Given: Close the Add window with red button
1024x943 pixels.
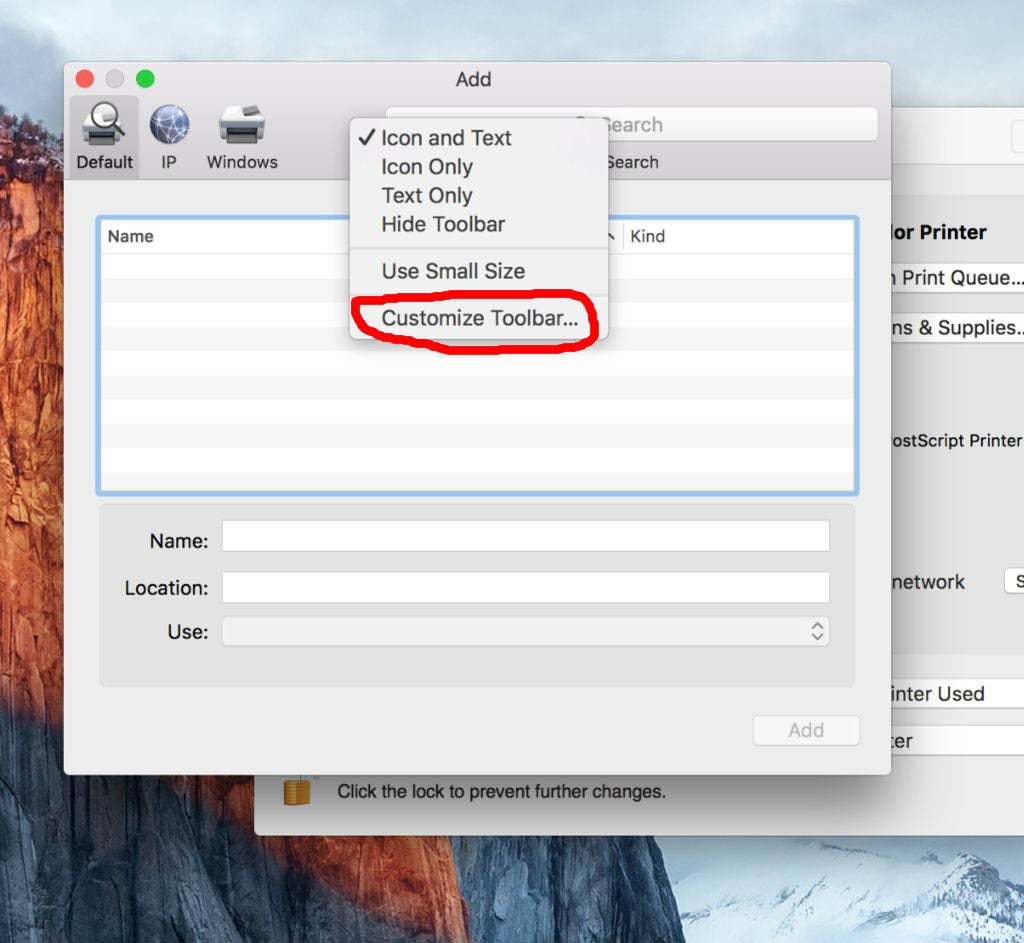Looking at the screenshot, I should (85, 79).
